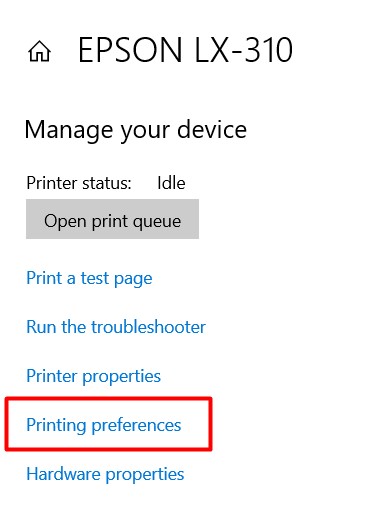The image size is (378, 519).
Task: Open Hardware properties
Action: 105,474
